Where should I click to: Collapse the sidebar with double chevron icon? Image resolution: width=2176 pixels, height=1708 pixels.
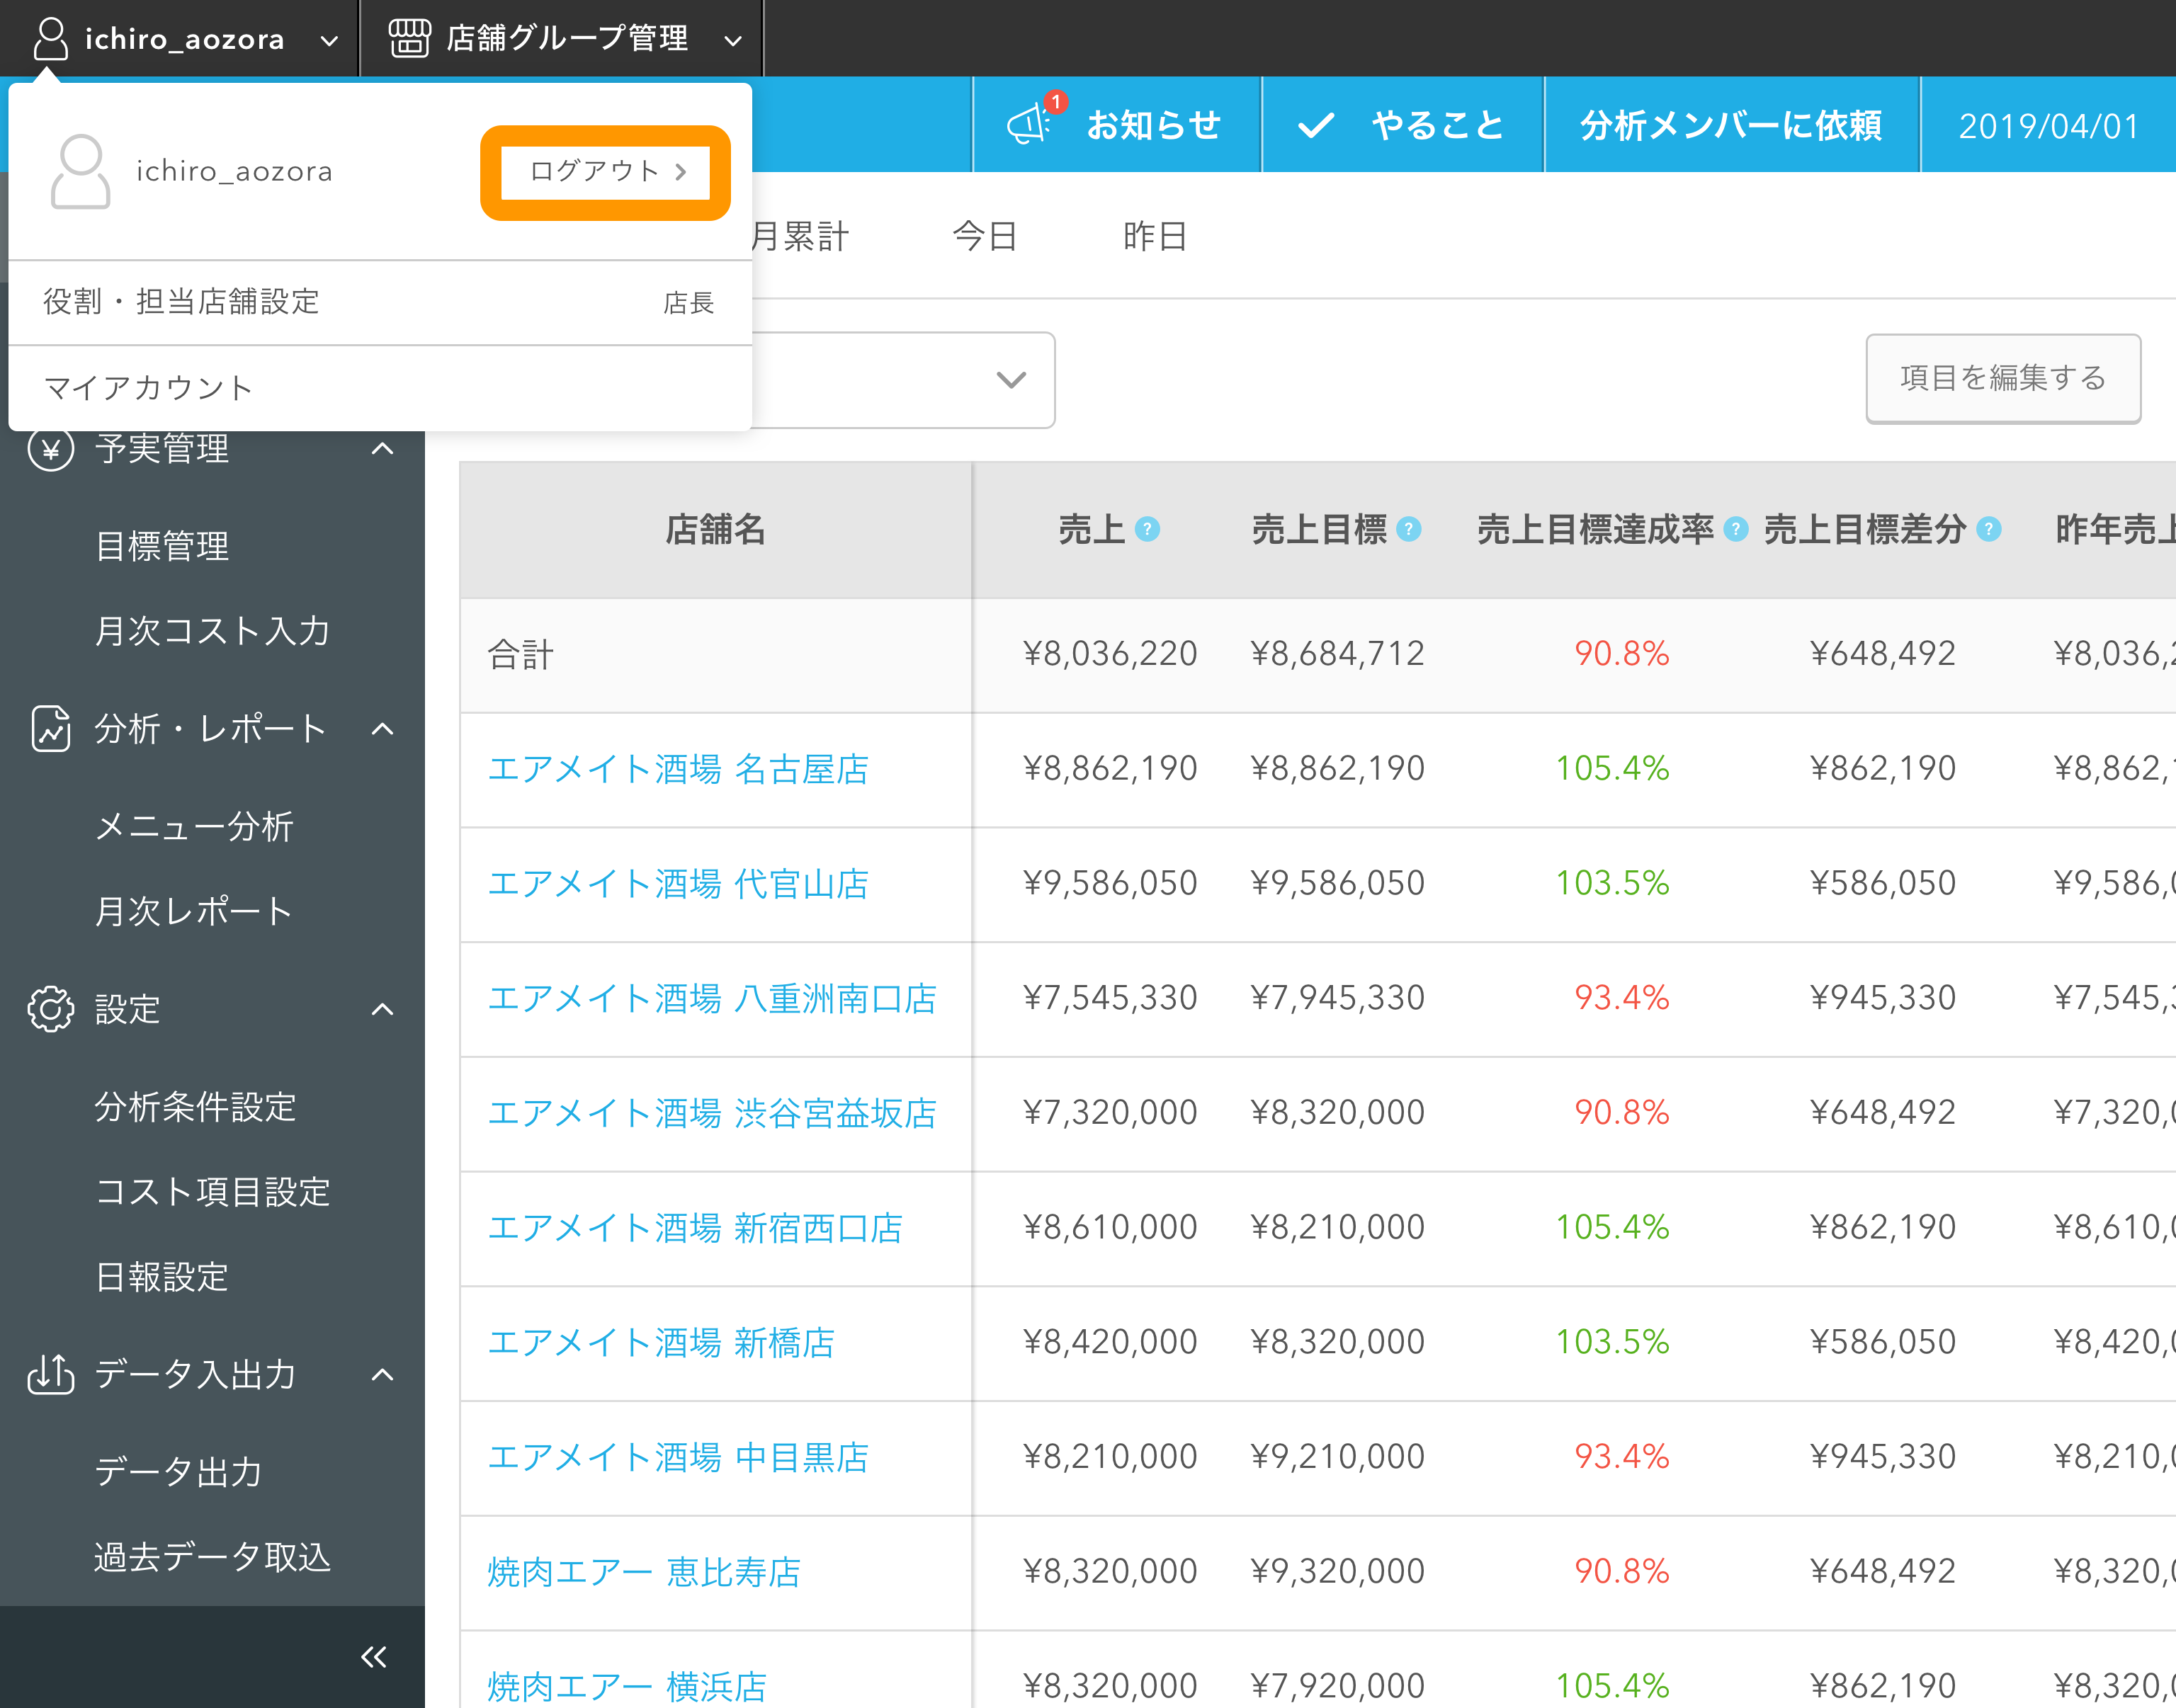pos(374,1657)
